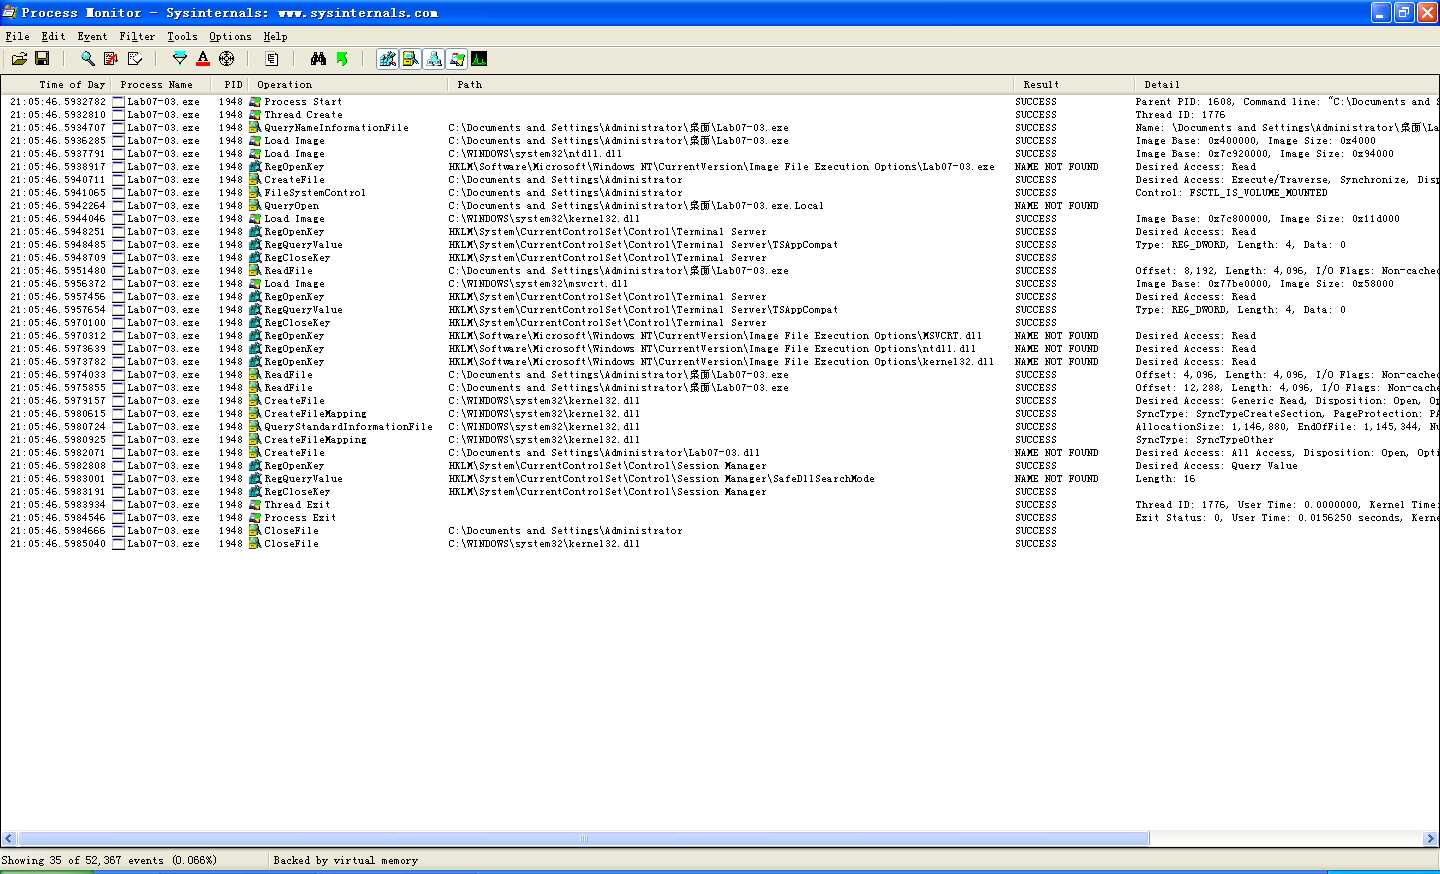
Task: Click the Process Start row operation icon
Action: 255,102
